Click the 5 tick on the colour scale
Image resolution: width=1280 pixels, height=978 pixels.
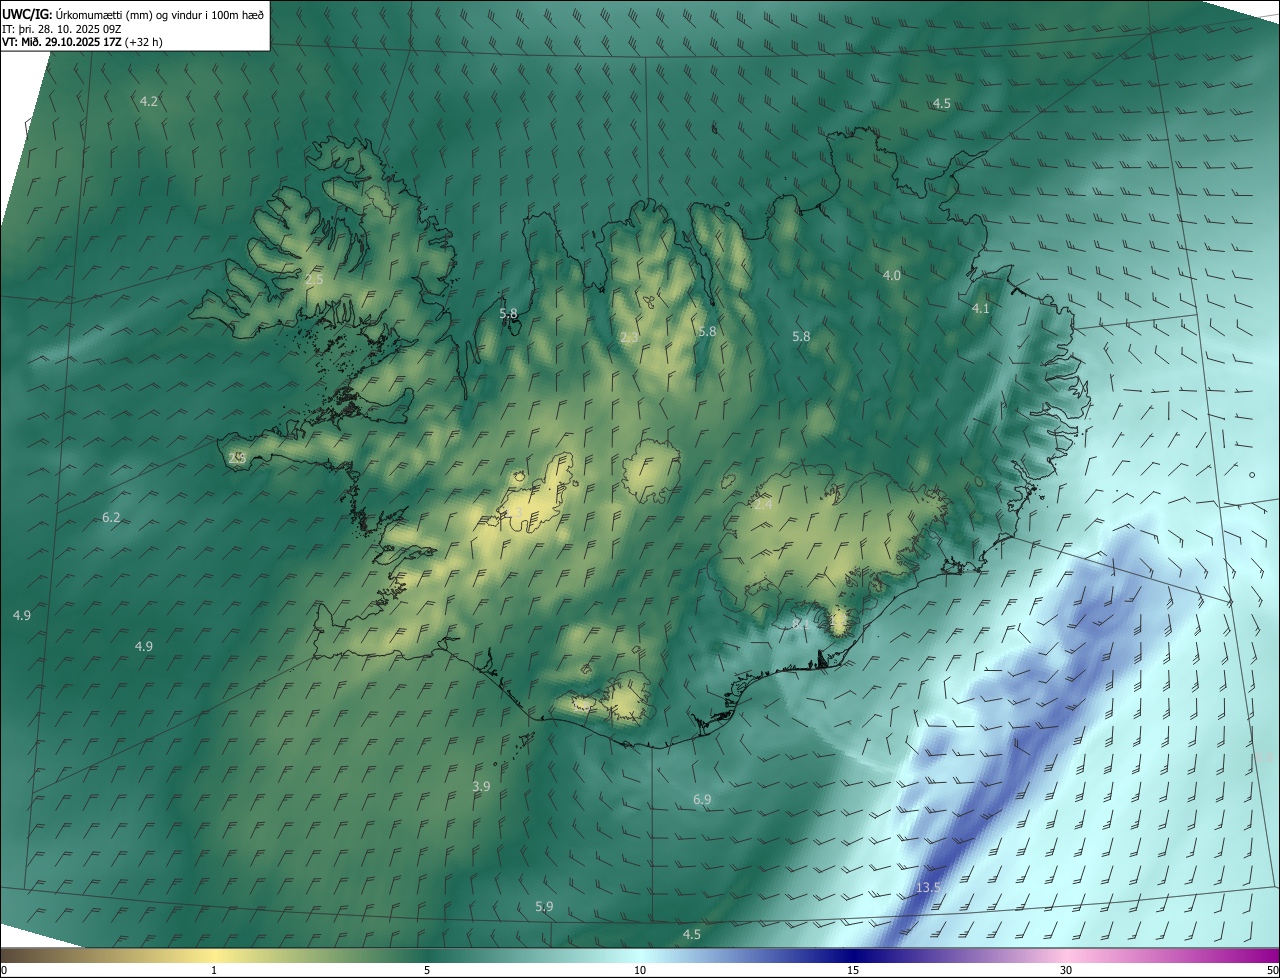click(x=427, y=970)
